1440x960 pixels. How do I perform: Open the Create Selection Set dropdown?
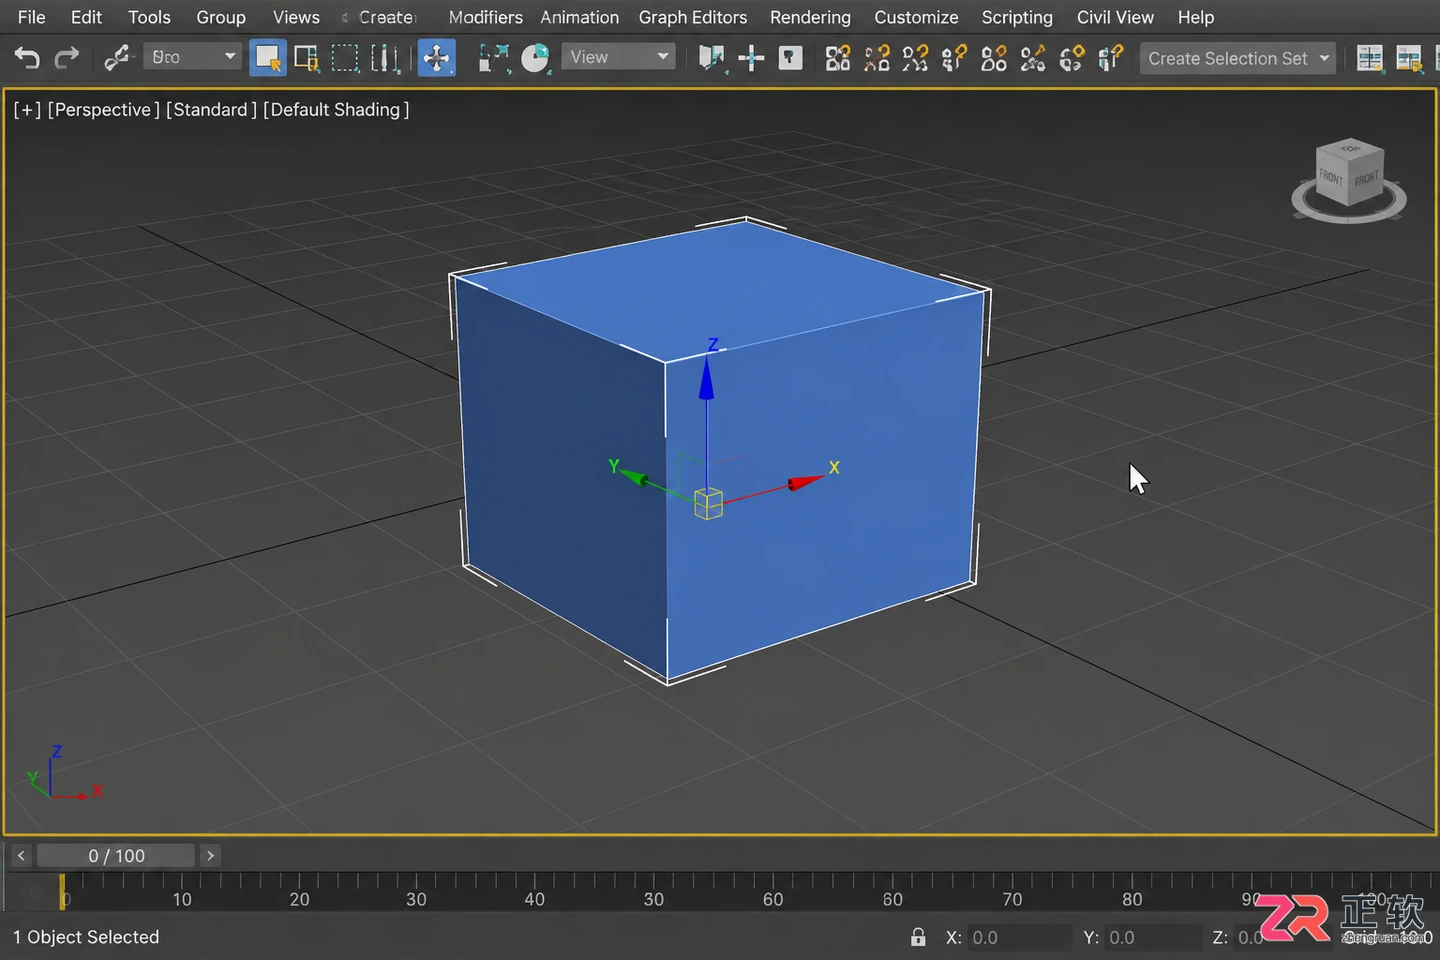point(1238,58)
